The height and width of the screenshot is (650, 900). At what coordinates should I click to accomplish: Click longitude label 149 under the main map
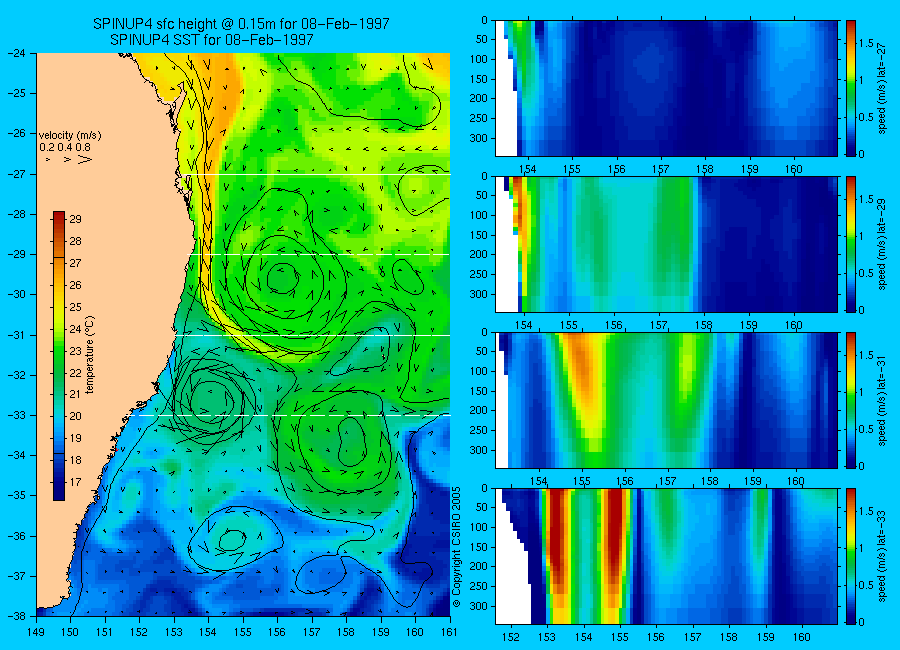[36, 632]
